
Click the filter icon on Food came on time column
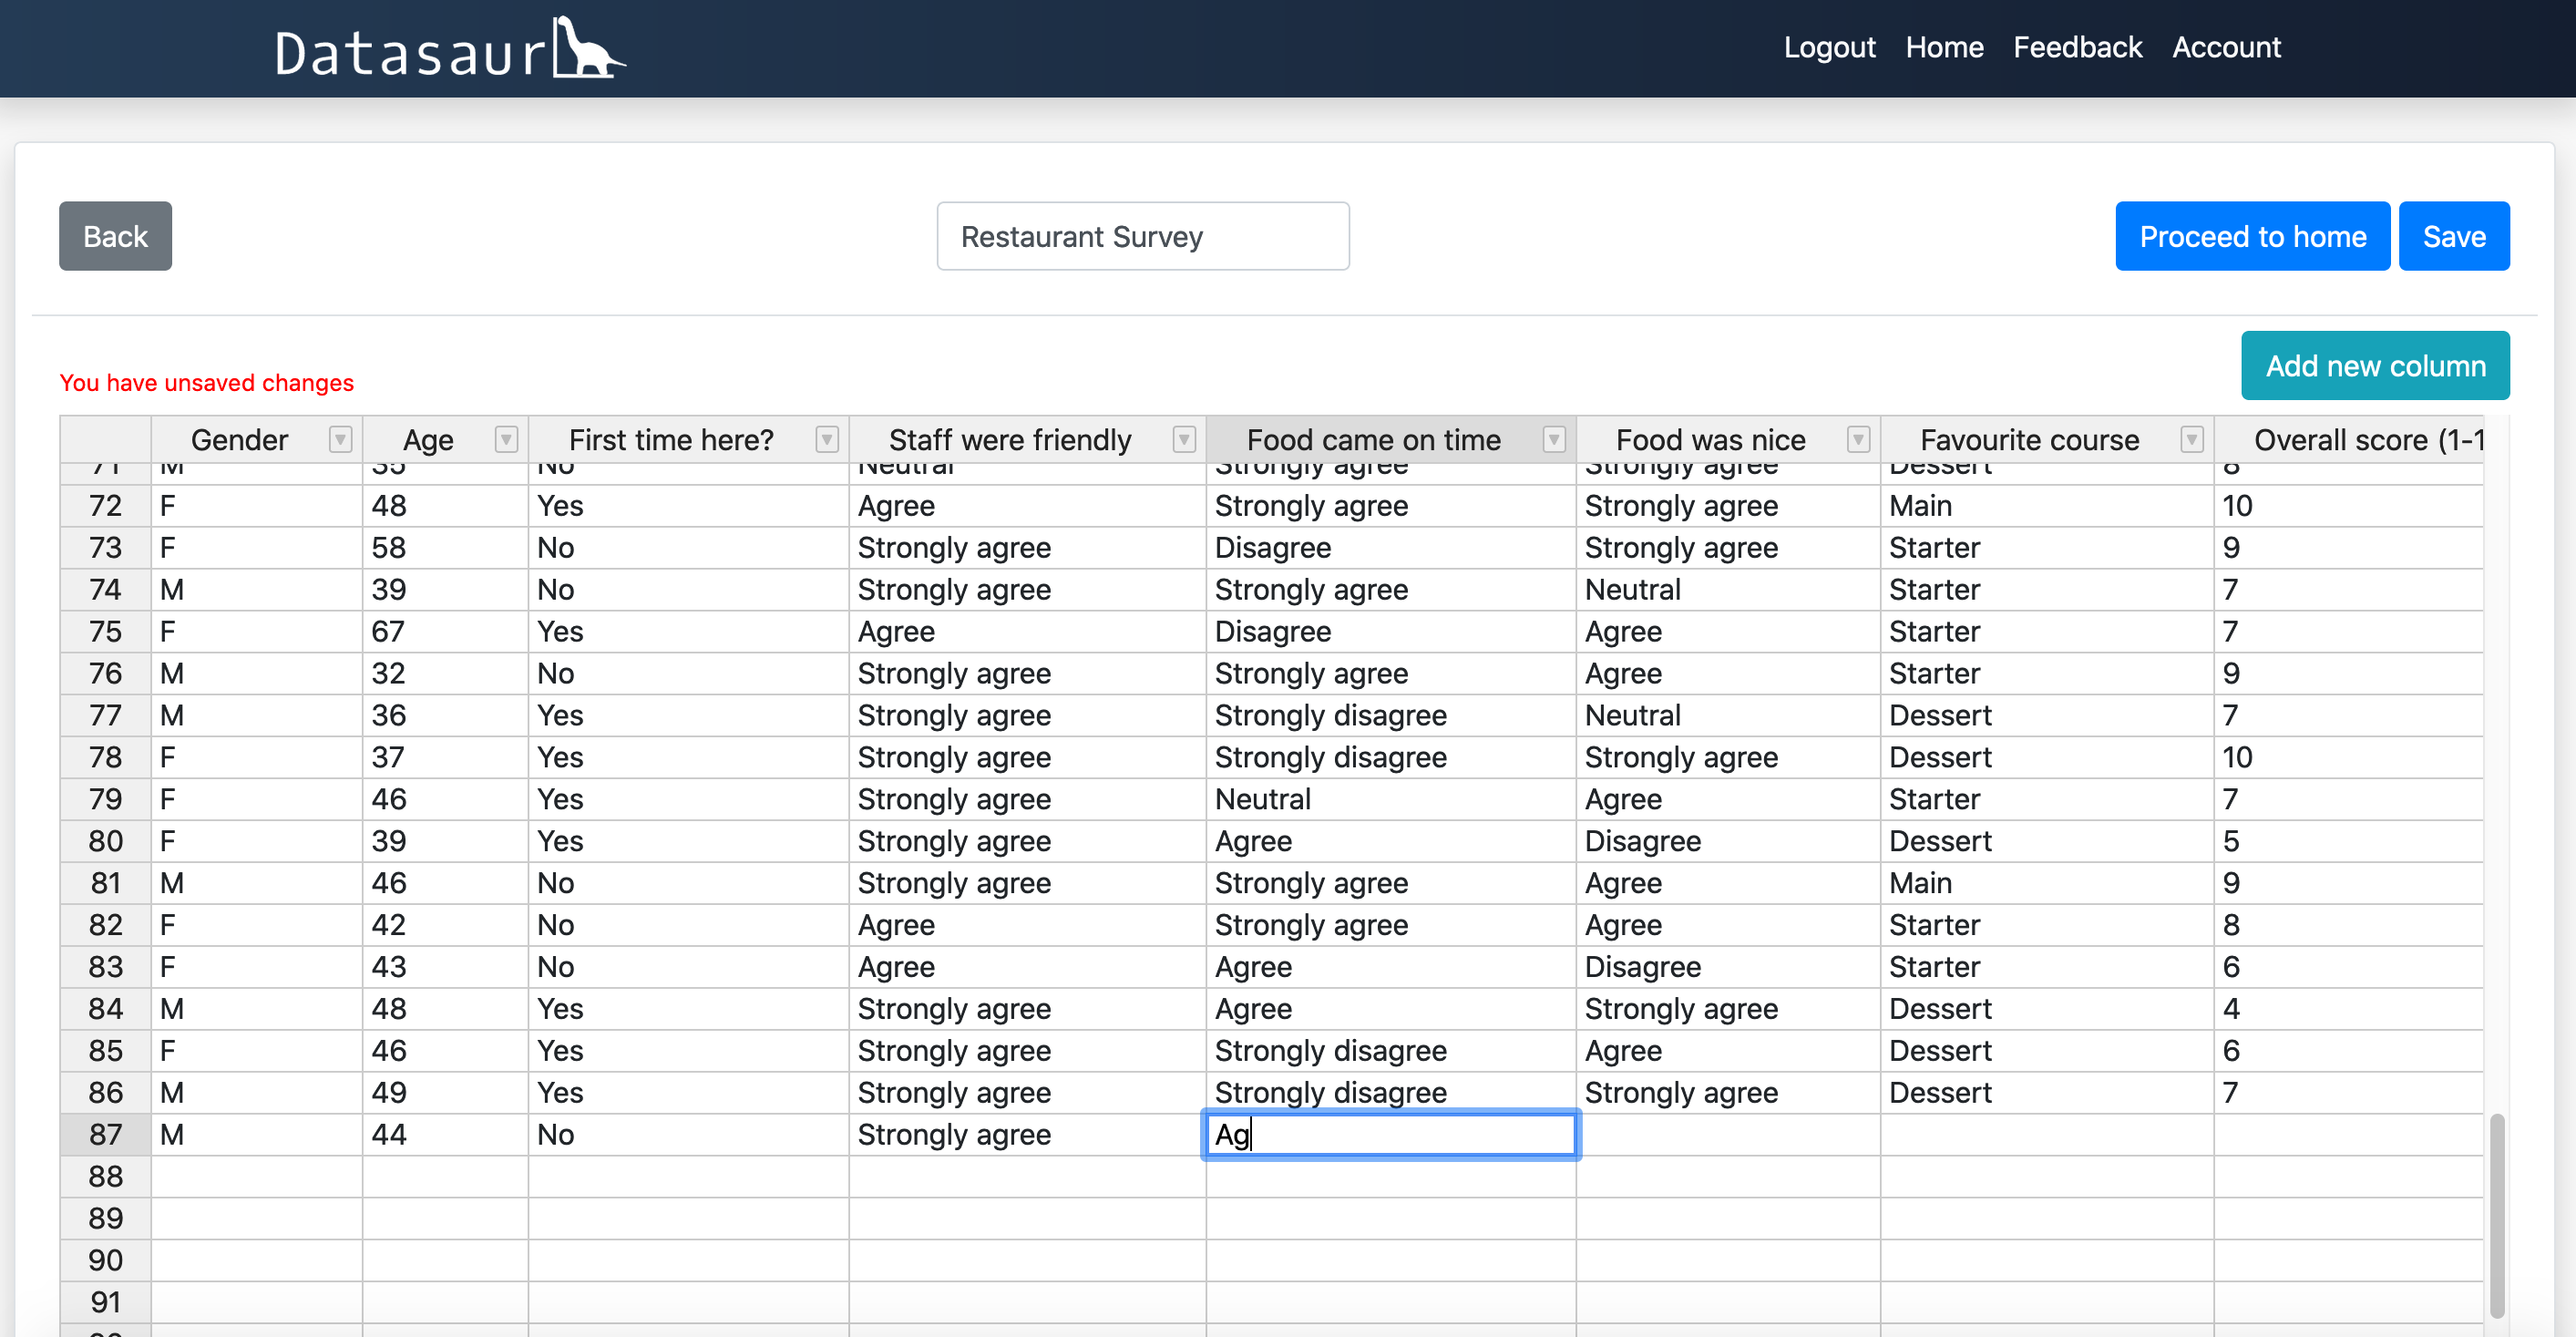coord(1554,439)
